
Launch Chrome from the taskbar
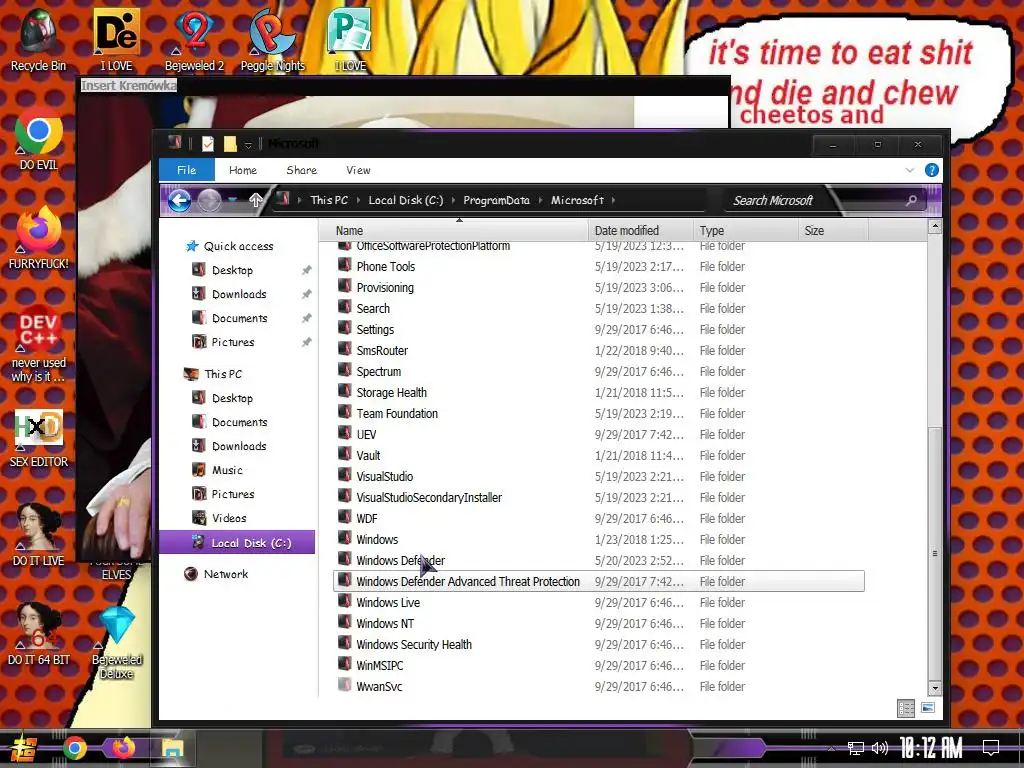click(x=75, y=748)
